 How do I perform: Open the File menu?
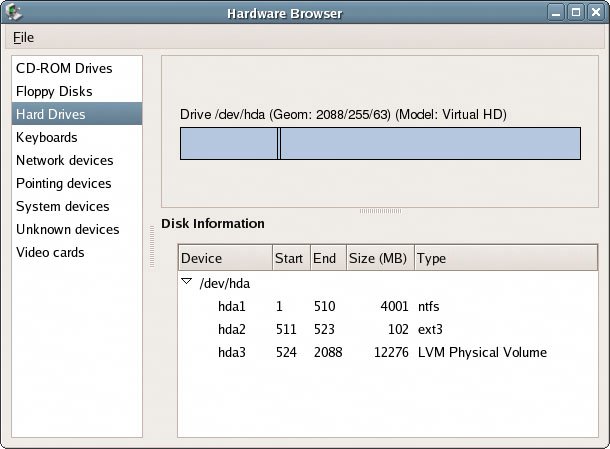(x=23, y=37)
